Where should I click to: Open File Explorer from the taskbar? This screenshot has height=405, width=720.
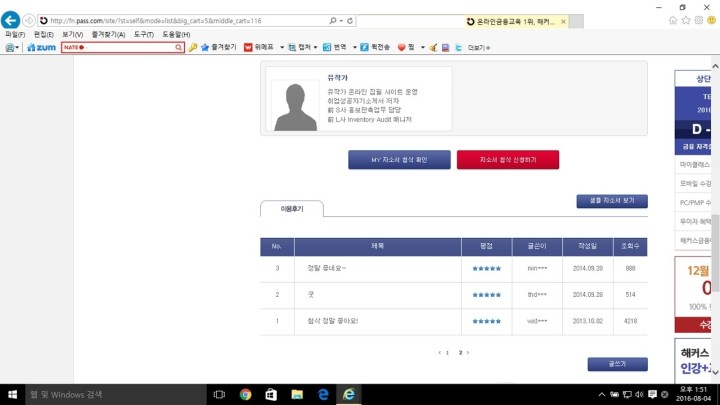point(297,394)
